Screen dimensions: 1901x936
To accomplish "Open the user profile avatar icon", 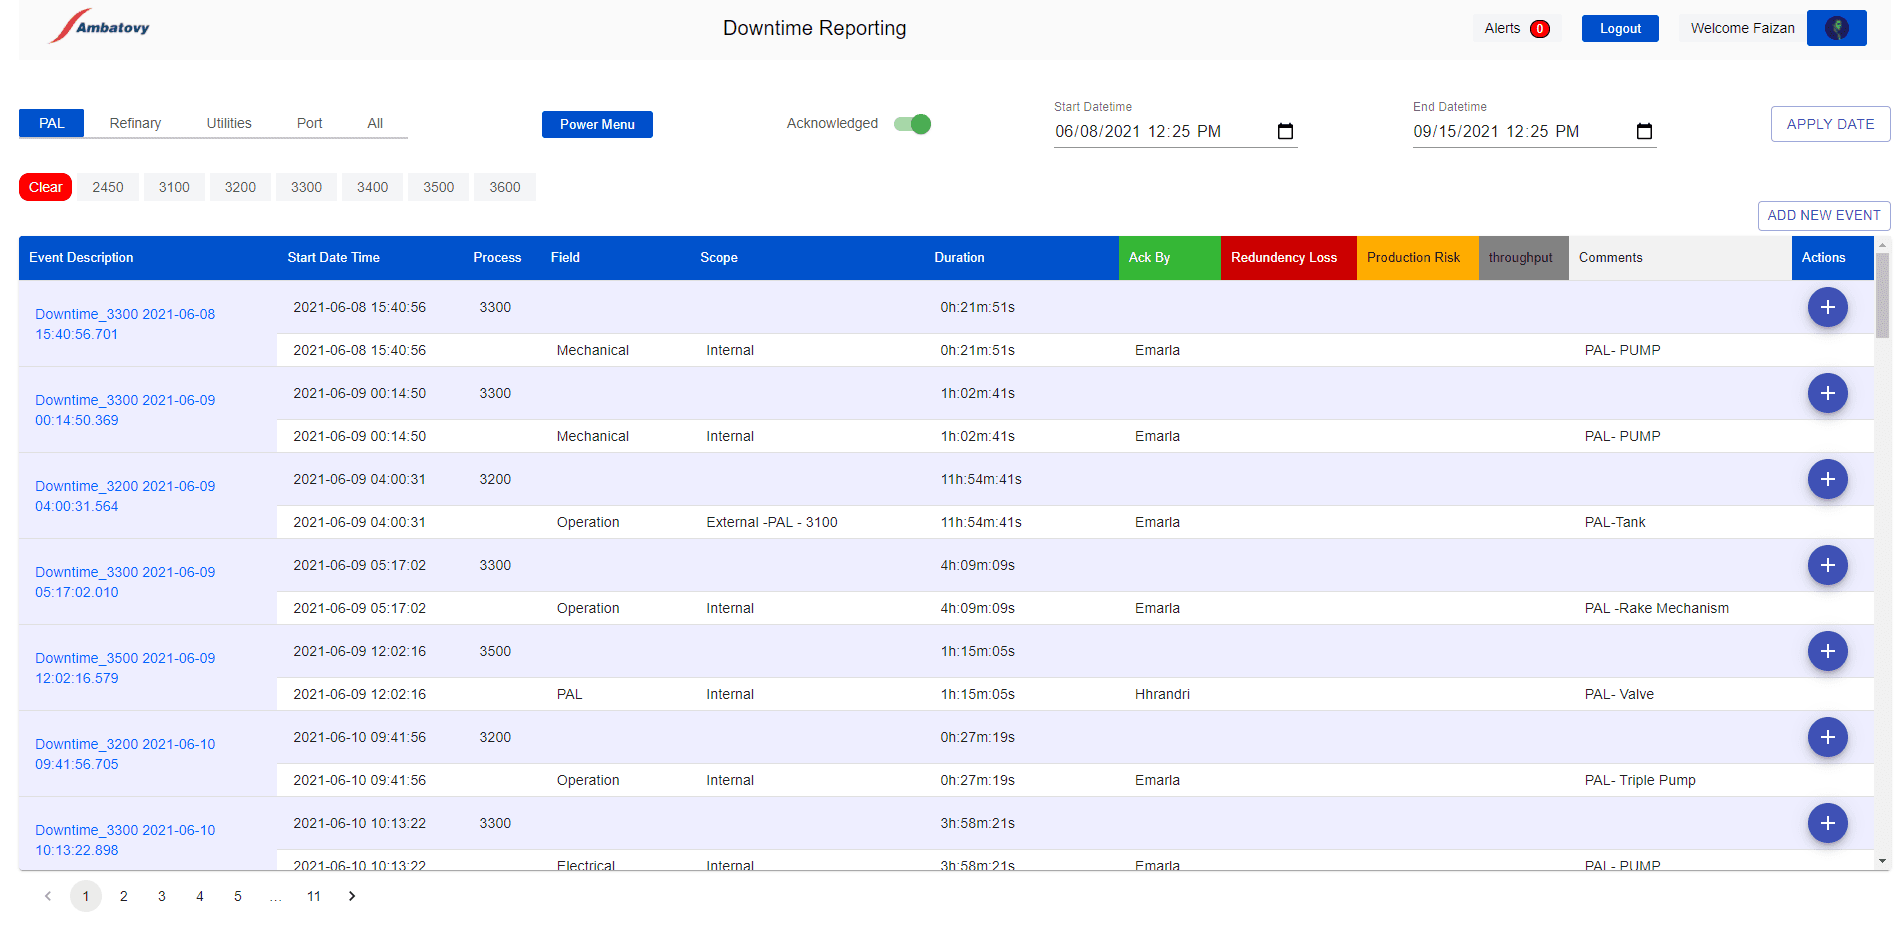I will pos(1837,27).
